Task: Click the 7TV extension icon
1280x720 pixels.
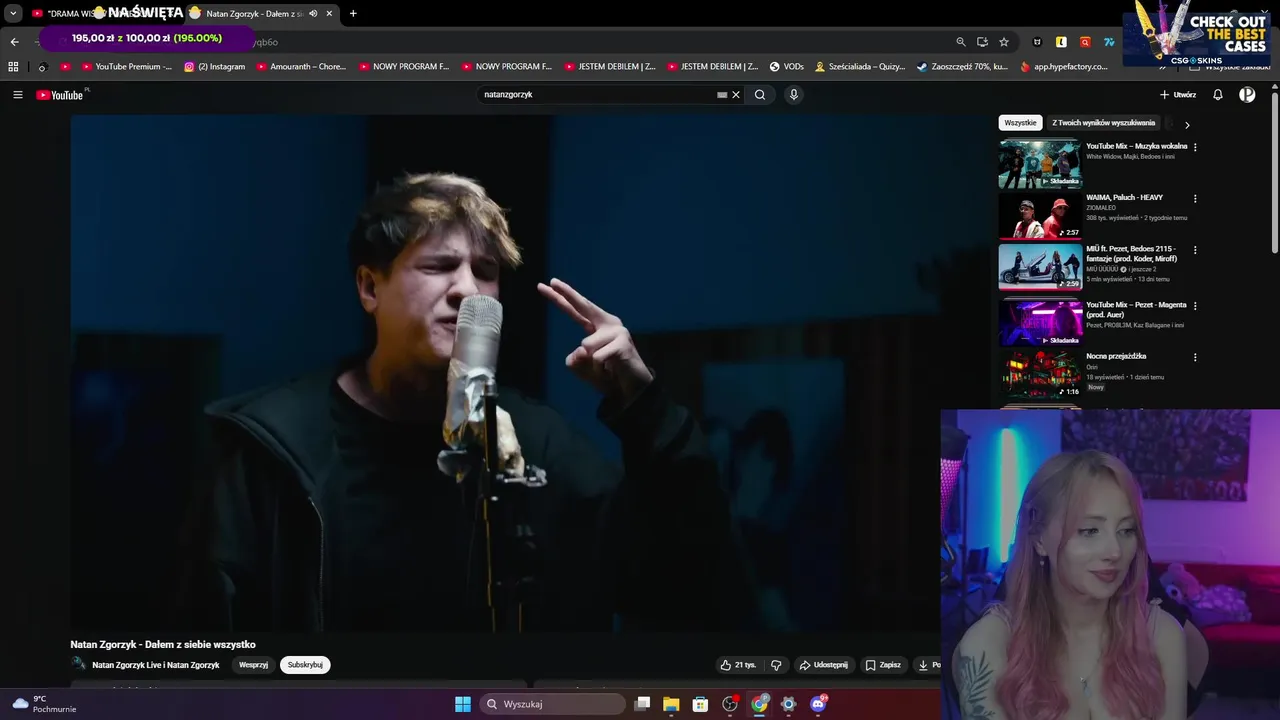Action: pyautogui.click(x=1109, y=42)
